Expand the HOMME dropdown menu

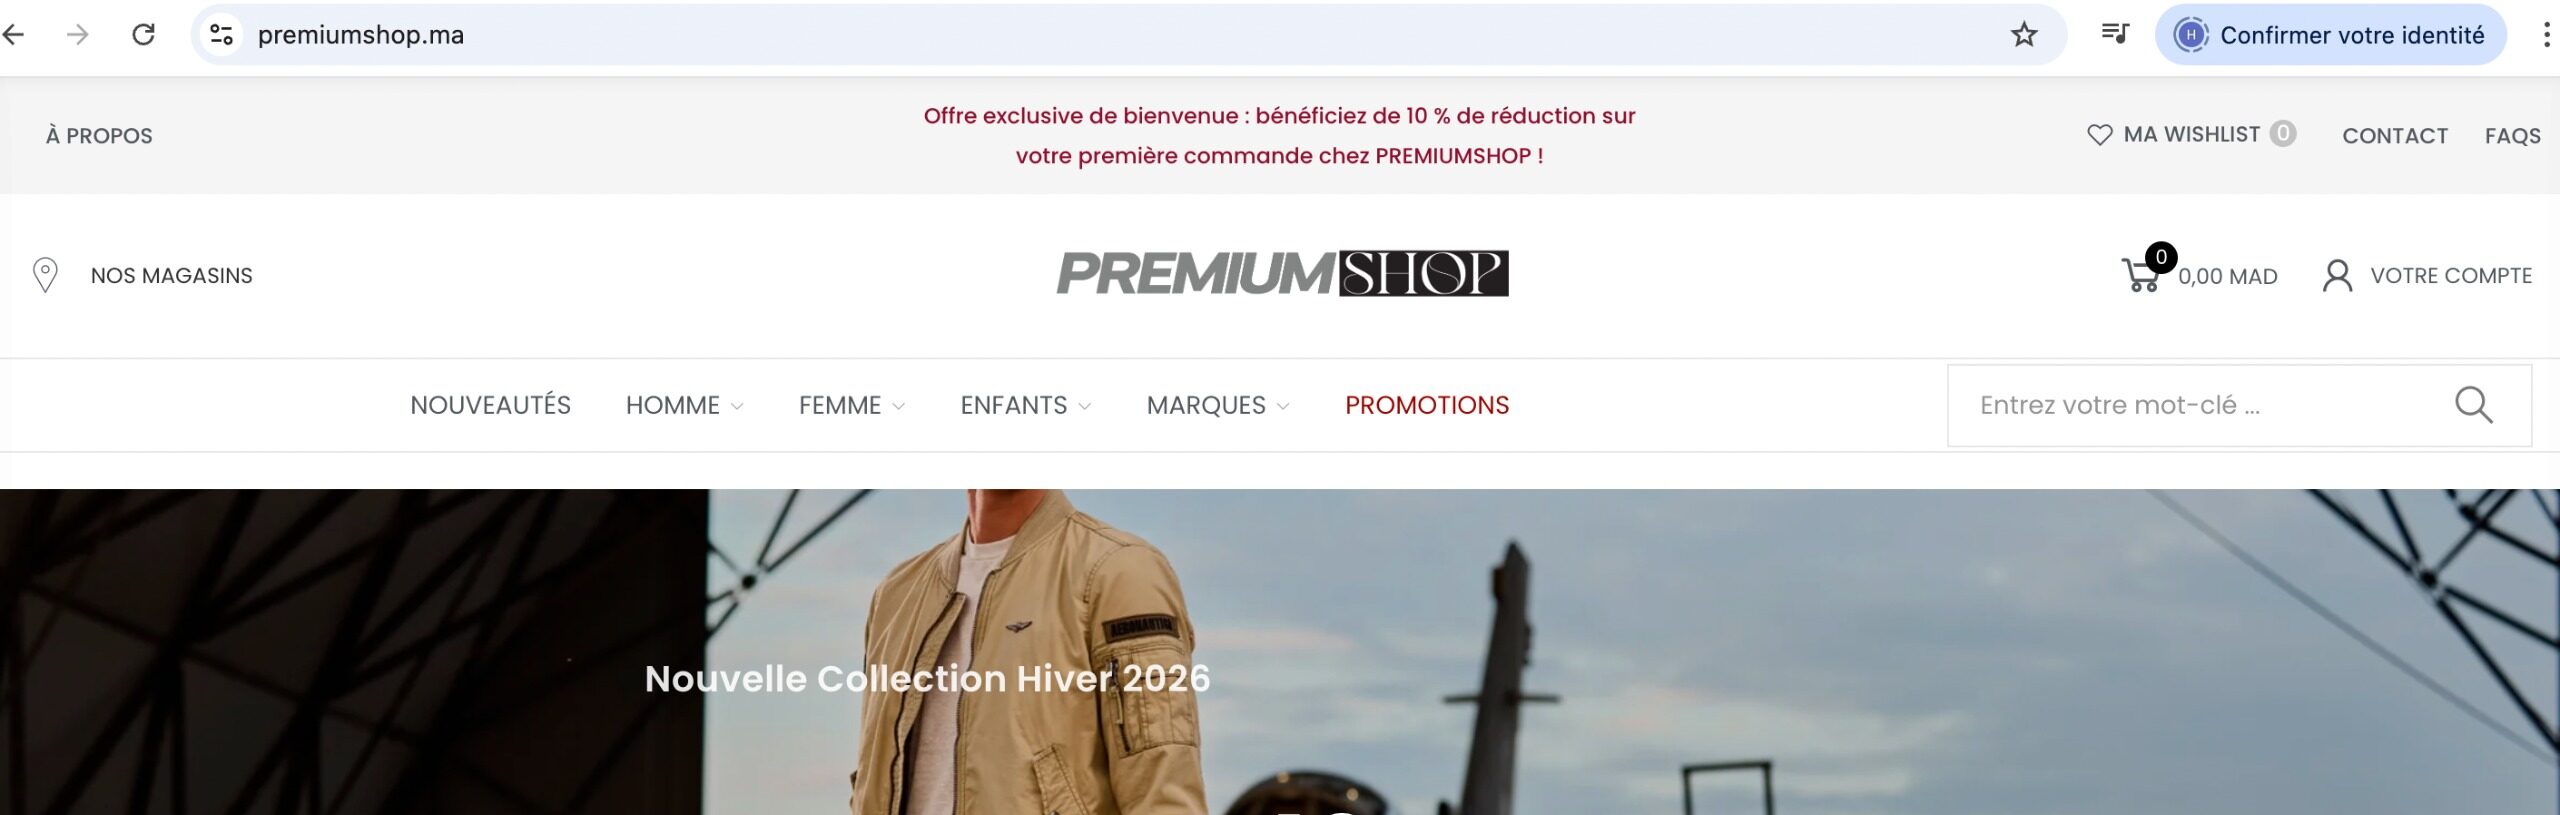pyautogui.click(x=684, y=405)
